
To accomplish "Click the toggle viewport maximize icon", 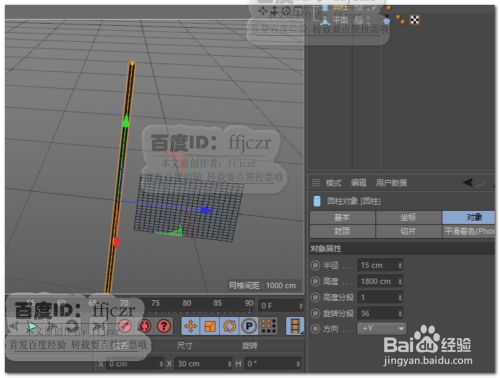I will click(x=298, y=11).
